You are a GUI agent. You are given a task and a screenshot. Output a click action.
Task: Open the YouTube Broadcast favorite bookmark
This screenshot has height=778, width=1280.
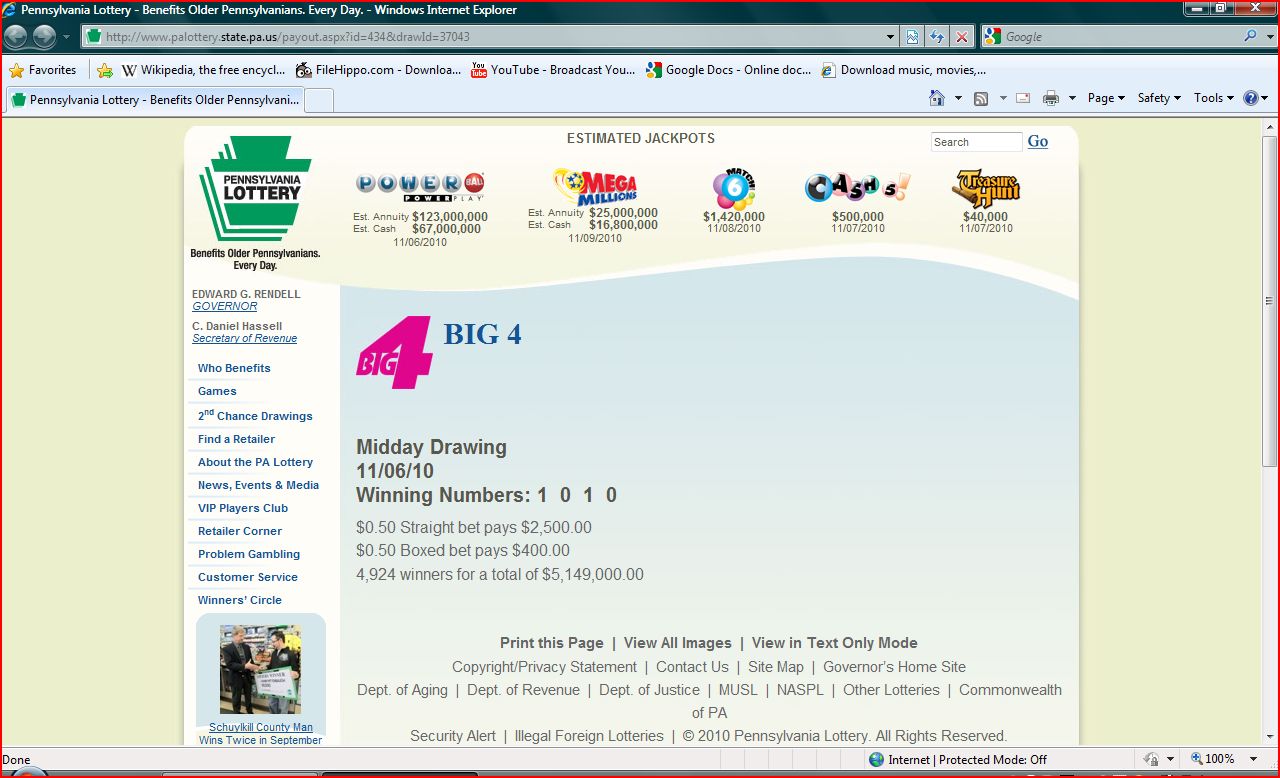tap(554, 70)
